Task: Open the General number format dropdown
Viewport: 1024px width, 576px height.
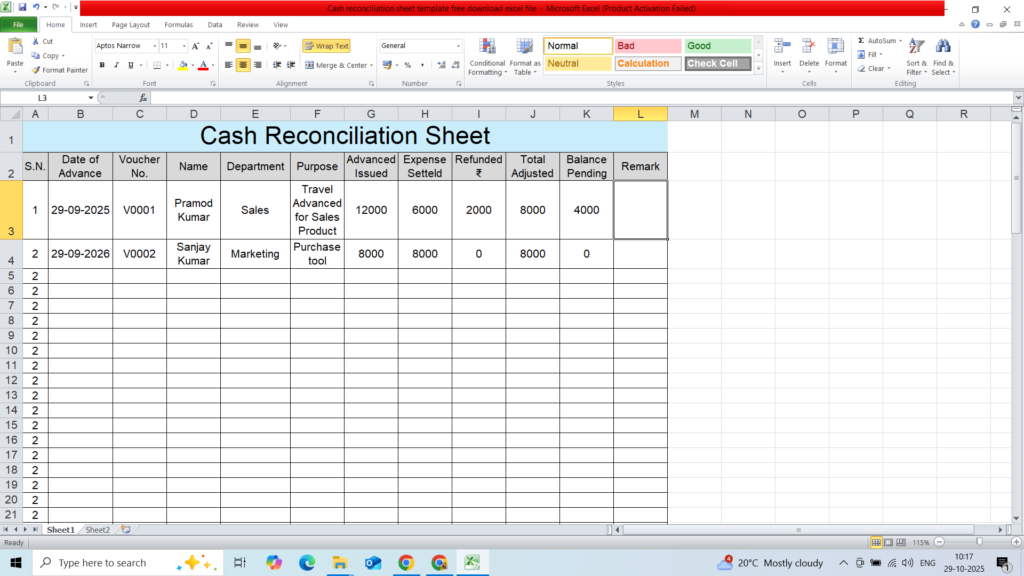Action: (458, 46)
